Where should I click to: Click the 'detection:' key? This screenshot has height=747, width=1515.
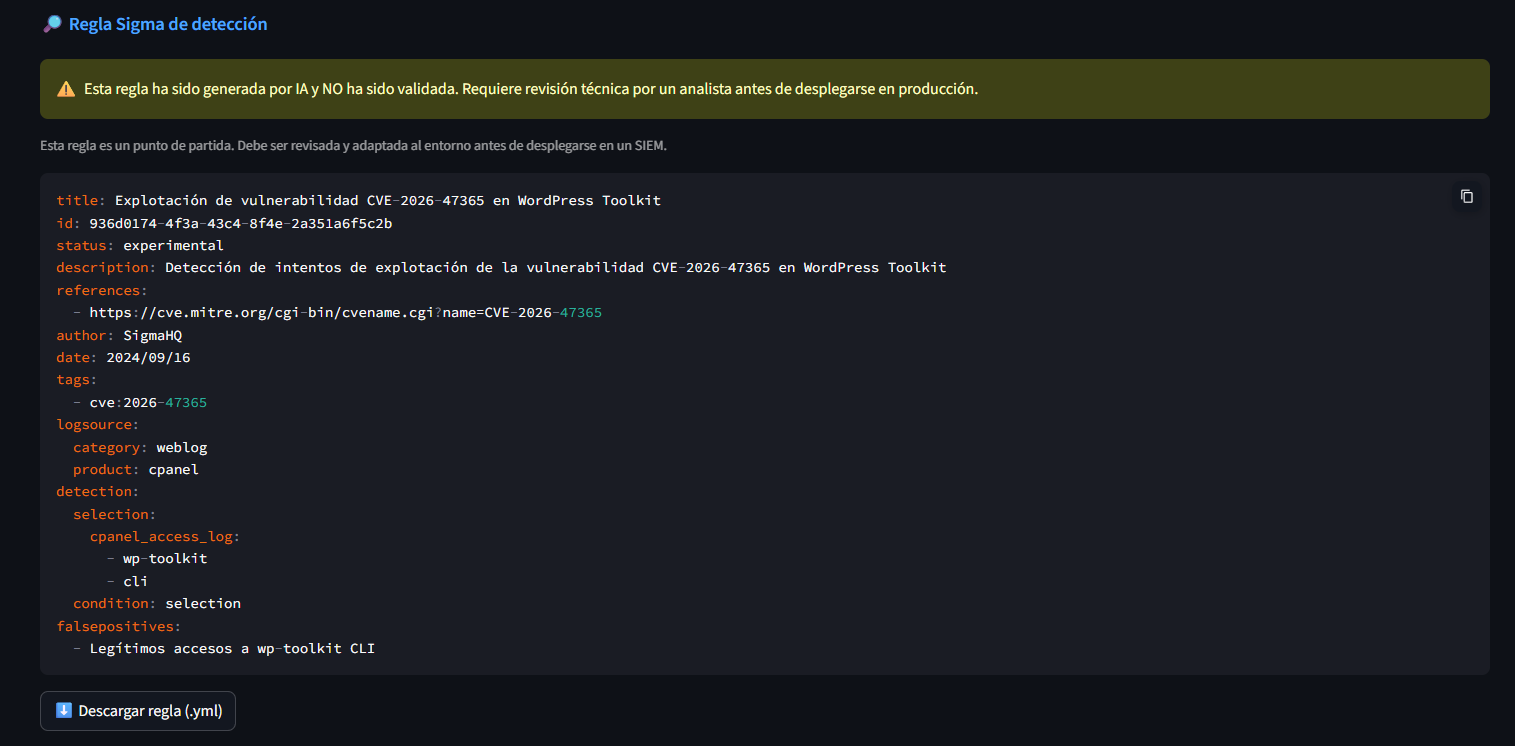[x=98, y=491]
